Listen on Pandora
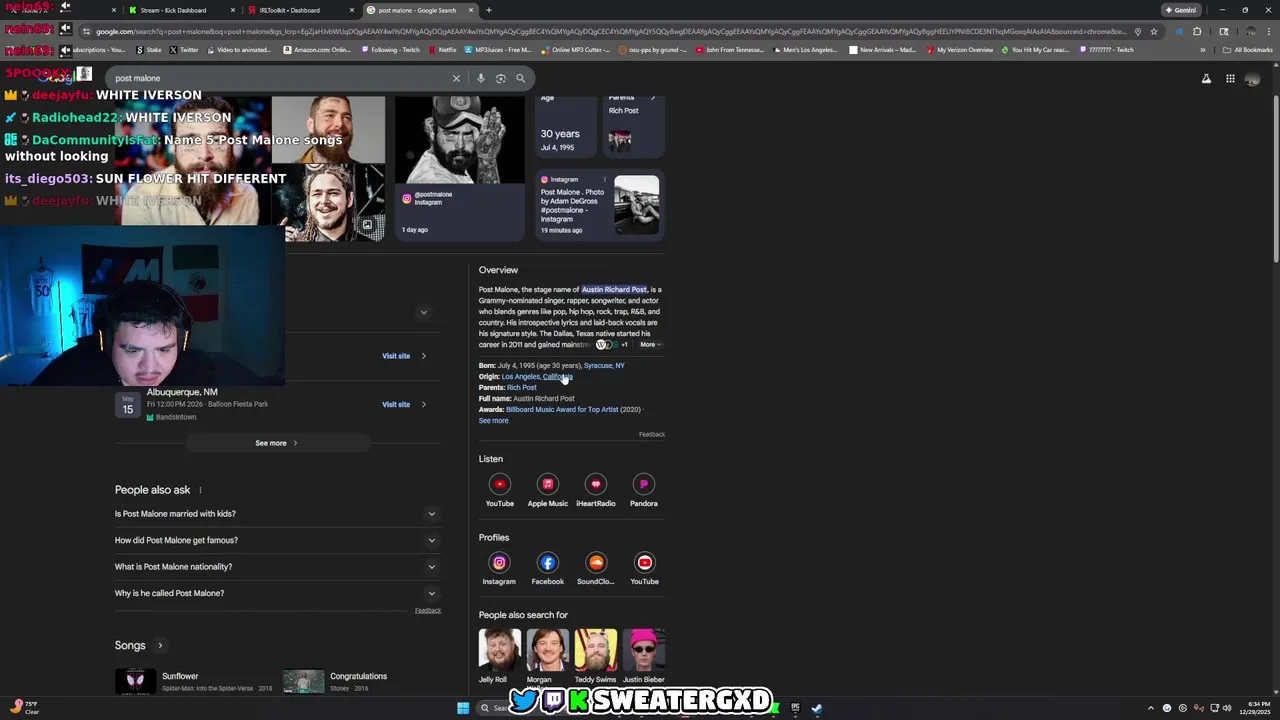The width and height of the screenshot is (1280, 720). tap(644, 490)
